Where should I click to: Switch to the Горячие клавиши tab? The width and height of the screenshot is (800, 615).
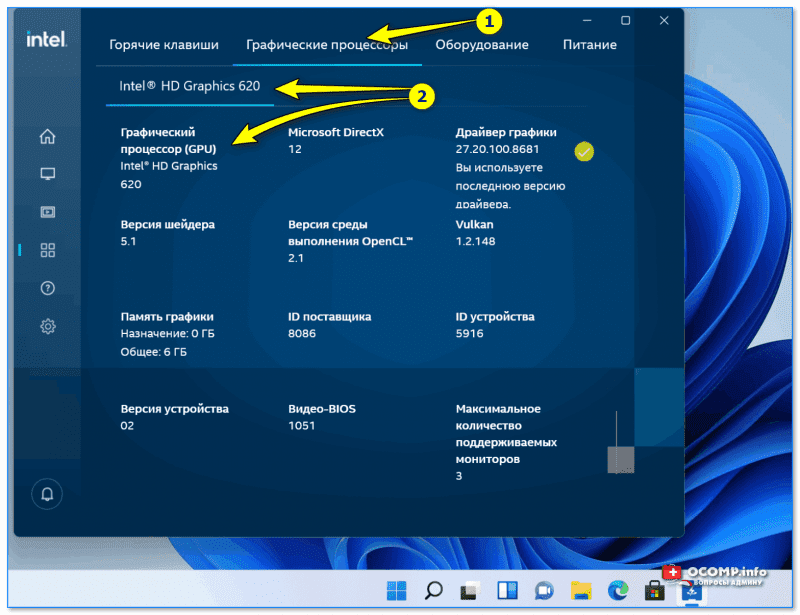[164, 45]
